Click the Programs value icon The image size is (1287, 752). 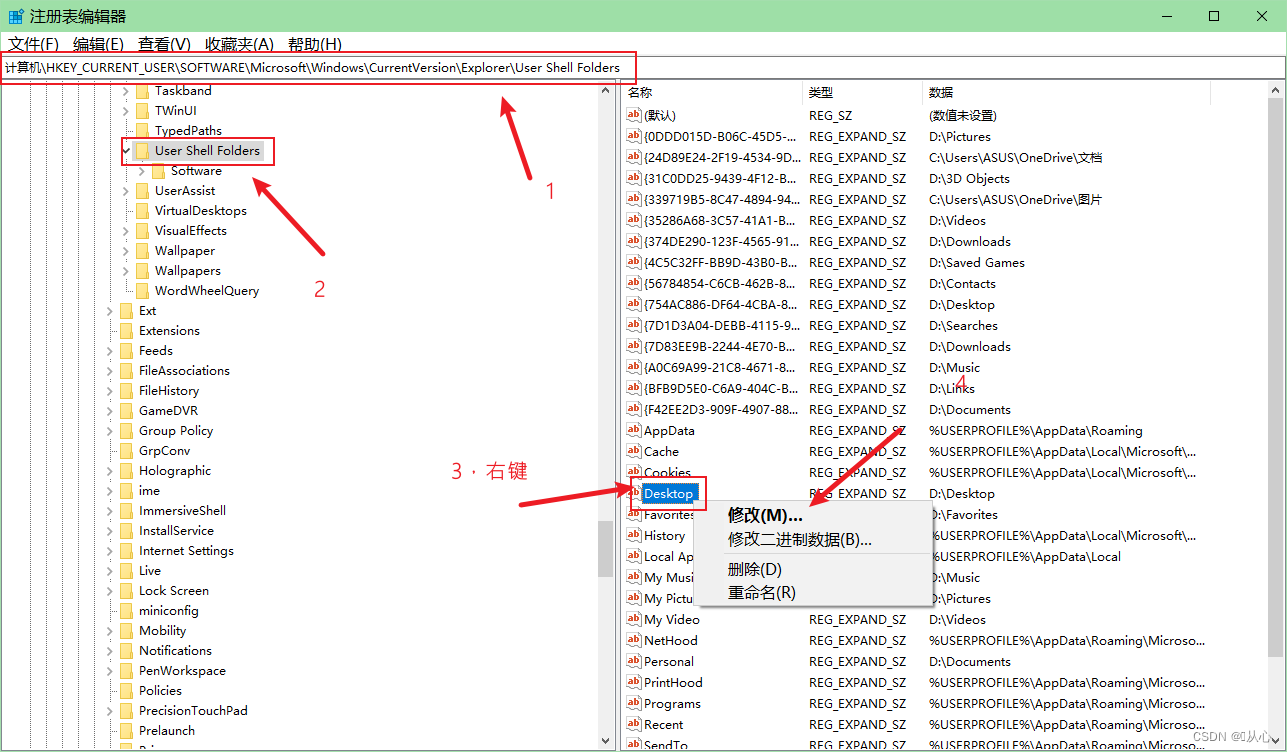[x=634, y=703]
